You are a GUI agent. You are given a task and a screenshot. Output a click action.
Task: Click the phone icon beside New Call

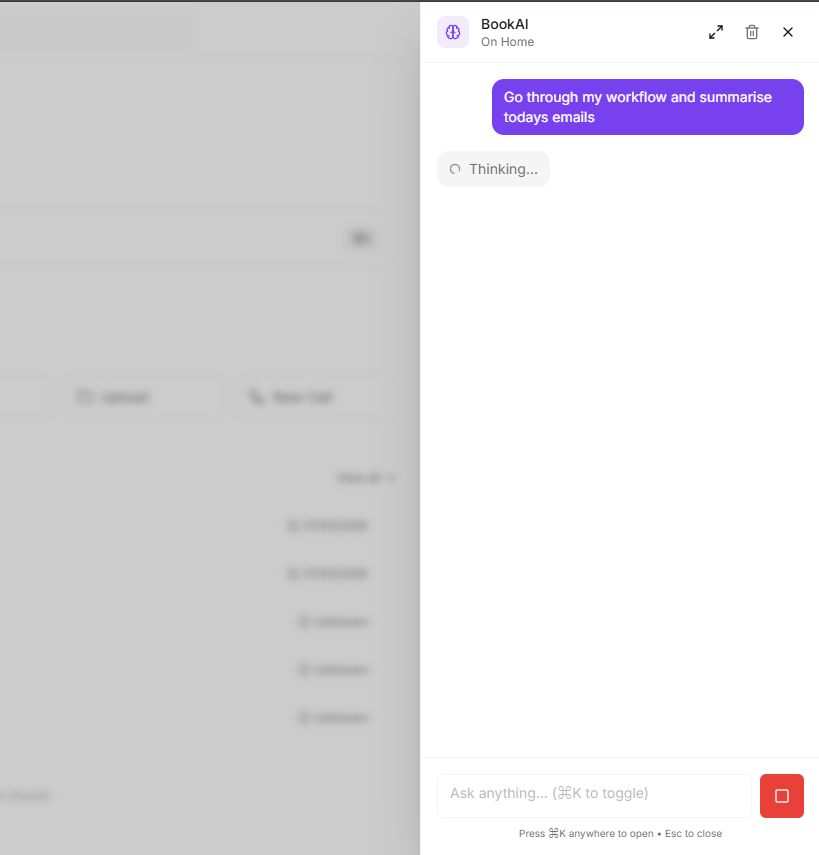[x=256, y=397]
